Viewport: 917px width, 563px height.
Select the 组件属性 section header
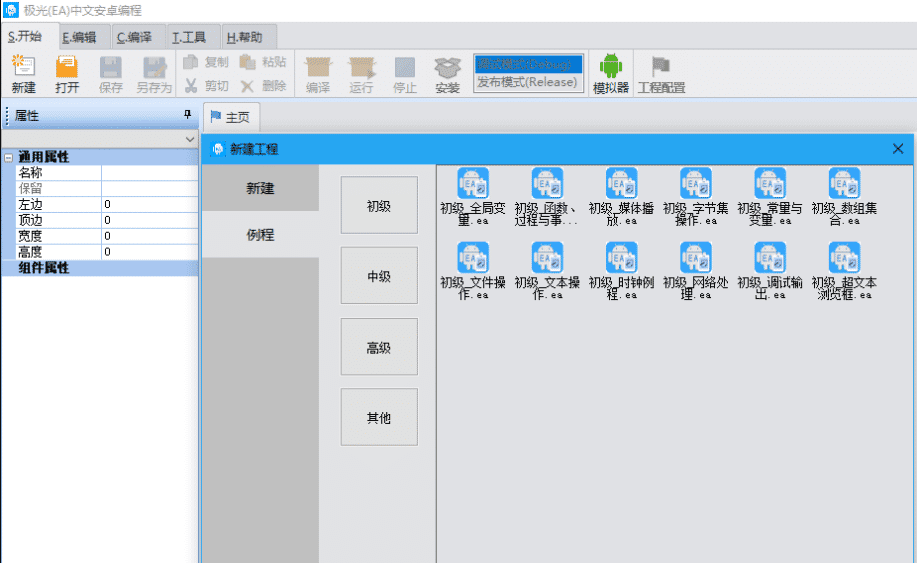point(100,268)
